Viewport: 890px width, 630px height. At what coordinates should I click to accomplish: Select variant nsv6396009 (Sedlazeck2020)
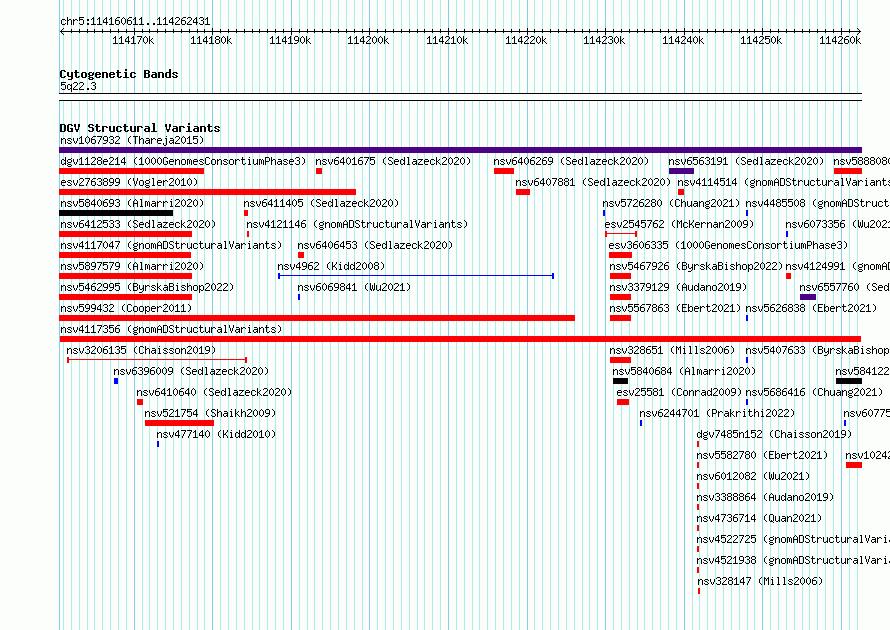pos(191,371)
